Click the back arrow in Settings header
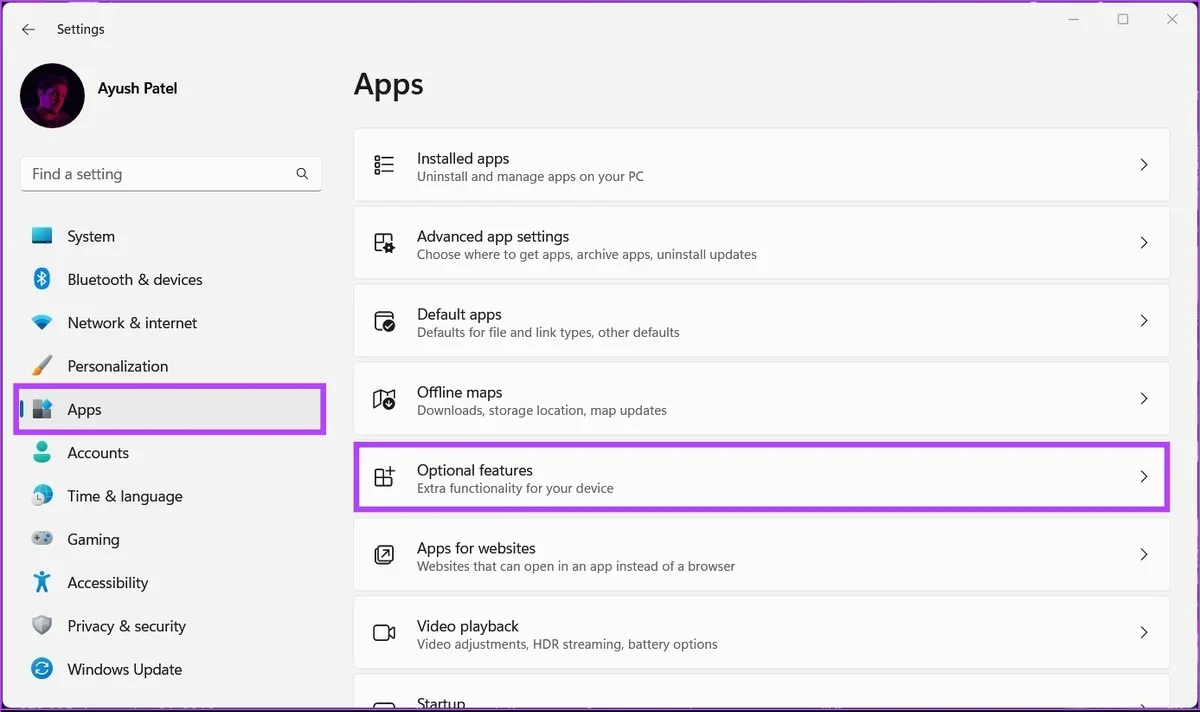The image size is (1200, 712). pos(28,30)
